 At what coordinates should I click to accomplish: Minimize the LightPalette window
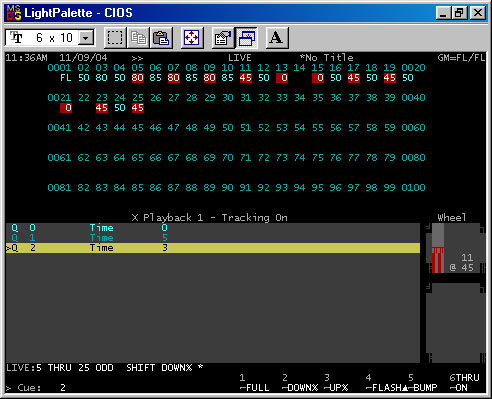pyautogui.click(x=443, y=13)
